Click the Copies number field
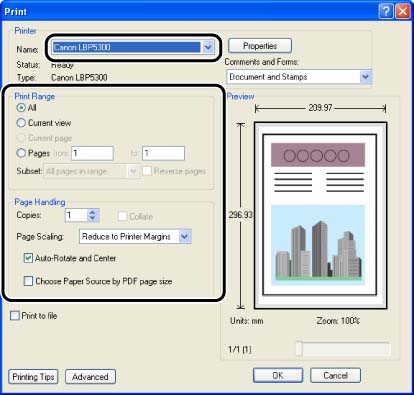Viewport: 414px width, 395px height. 76,215
